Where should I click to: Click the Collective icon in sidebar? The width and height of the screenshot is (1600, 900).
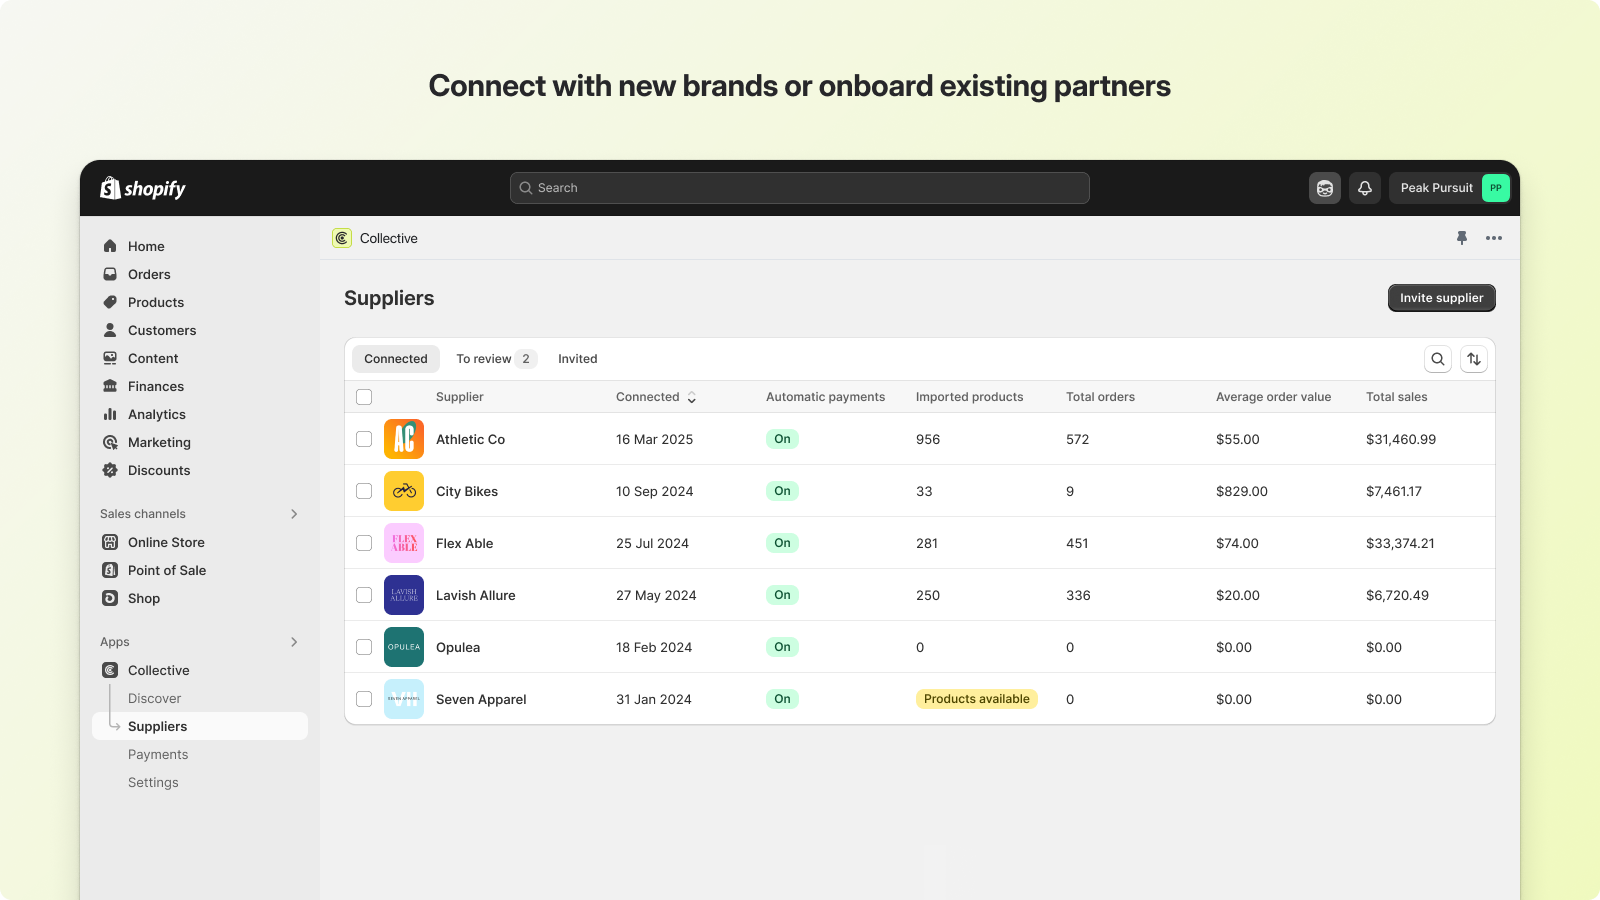pyautogui.click(x=110, y=670)
